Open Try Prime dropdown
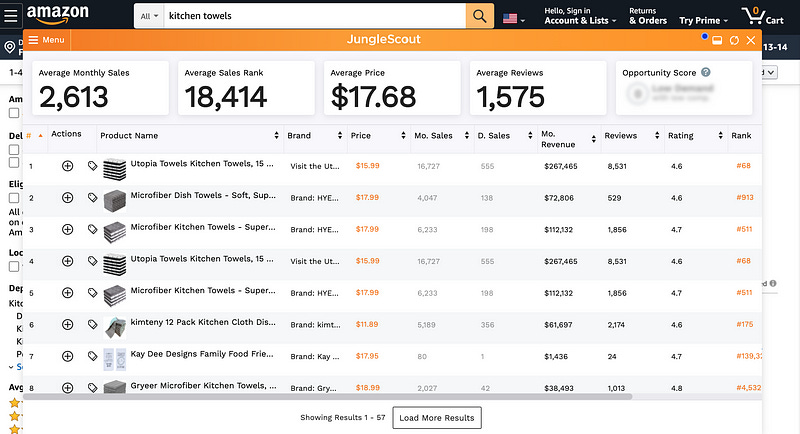This screenshot has width=800, height=434. click(703, 20)
